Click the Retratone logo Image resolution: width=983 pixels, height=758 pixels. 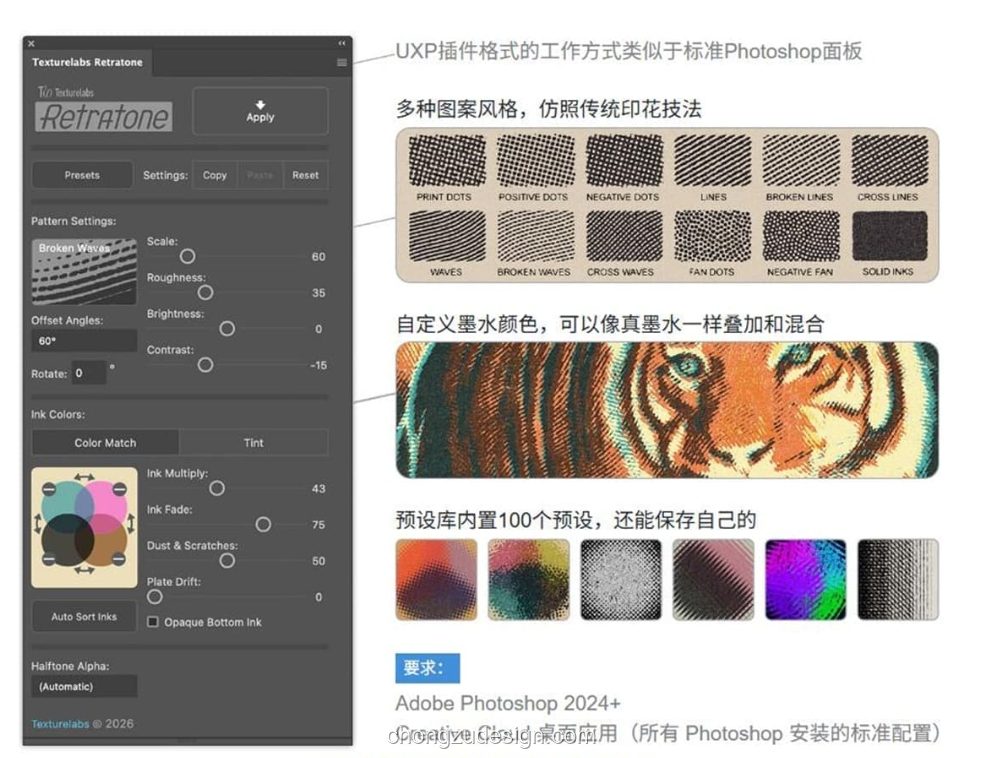click(104, 117)
